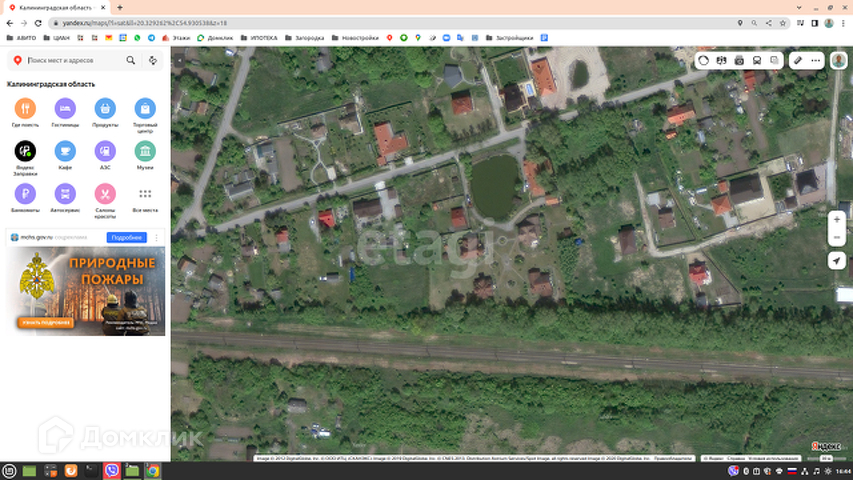The image size is (853, 480).
Task: Choose the 'Торговый центр' mall category
Action: coord(145,115)
